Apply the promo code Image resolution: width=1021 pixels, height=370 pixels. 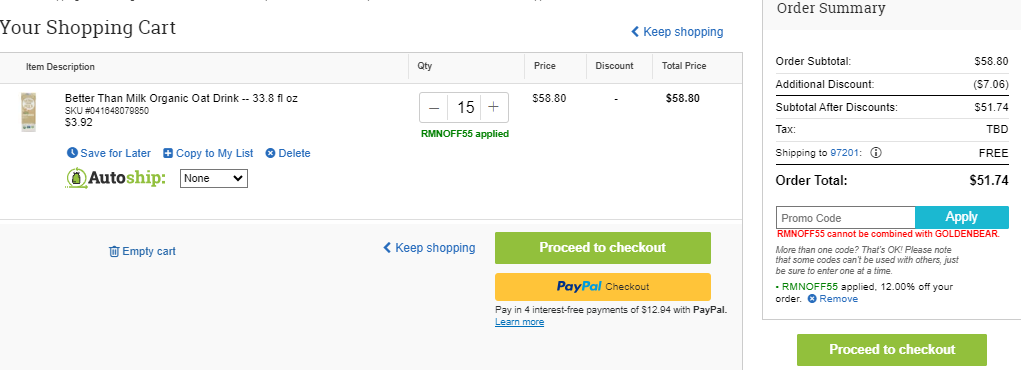click(962, 217)
